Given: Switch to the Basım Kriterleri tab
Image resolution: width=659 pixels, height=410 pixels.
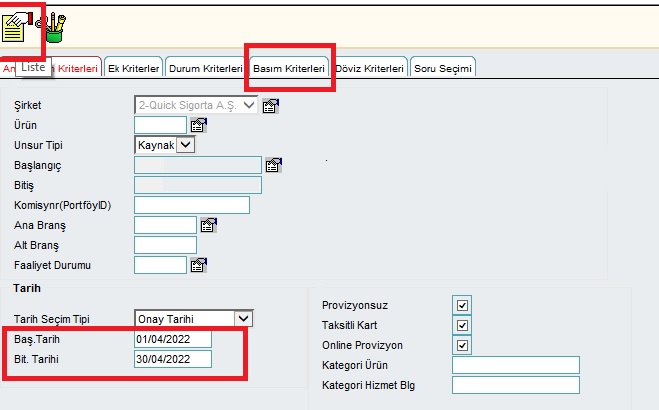Looking at the screenshot, I should point(289,69).
